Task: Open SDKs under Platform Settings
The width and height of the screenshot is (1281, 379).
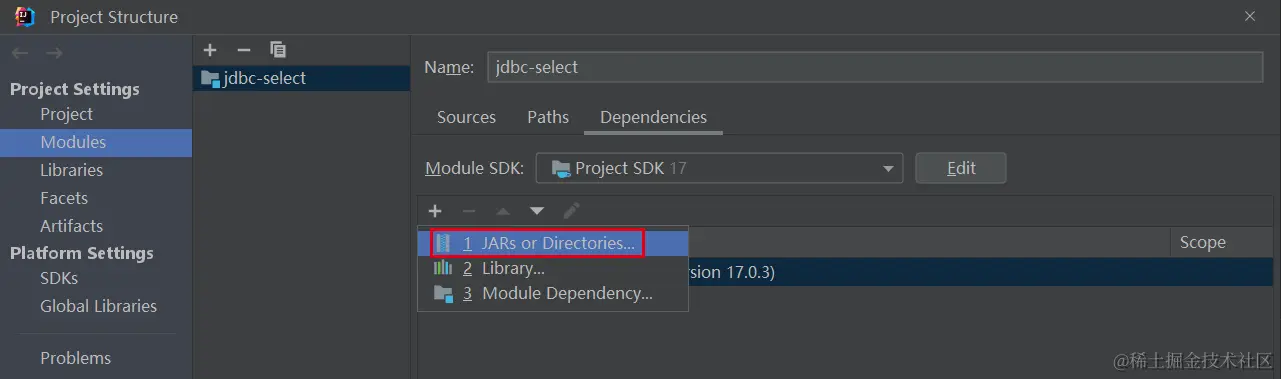Action: 59,278
